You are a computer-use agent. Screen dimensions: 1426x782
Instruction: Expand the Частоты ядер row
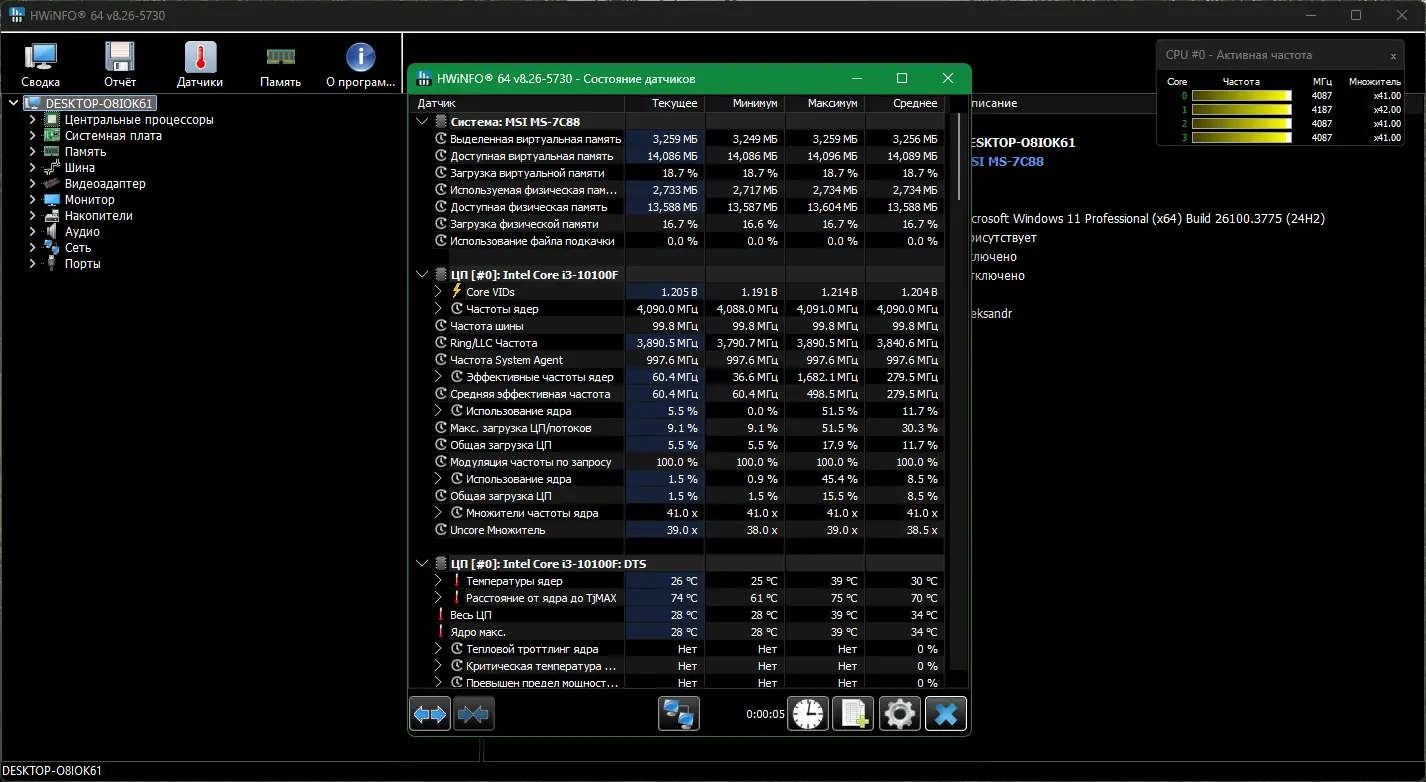click(x=439, y=309)
